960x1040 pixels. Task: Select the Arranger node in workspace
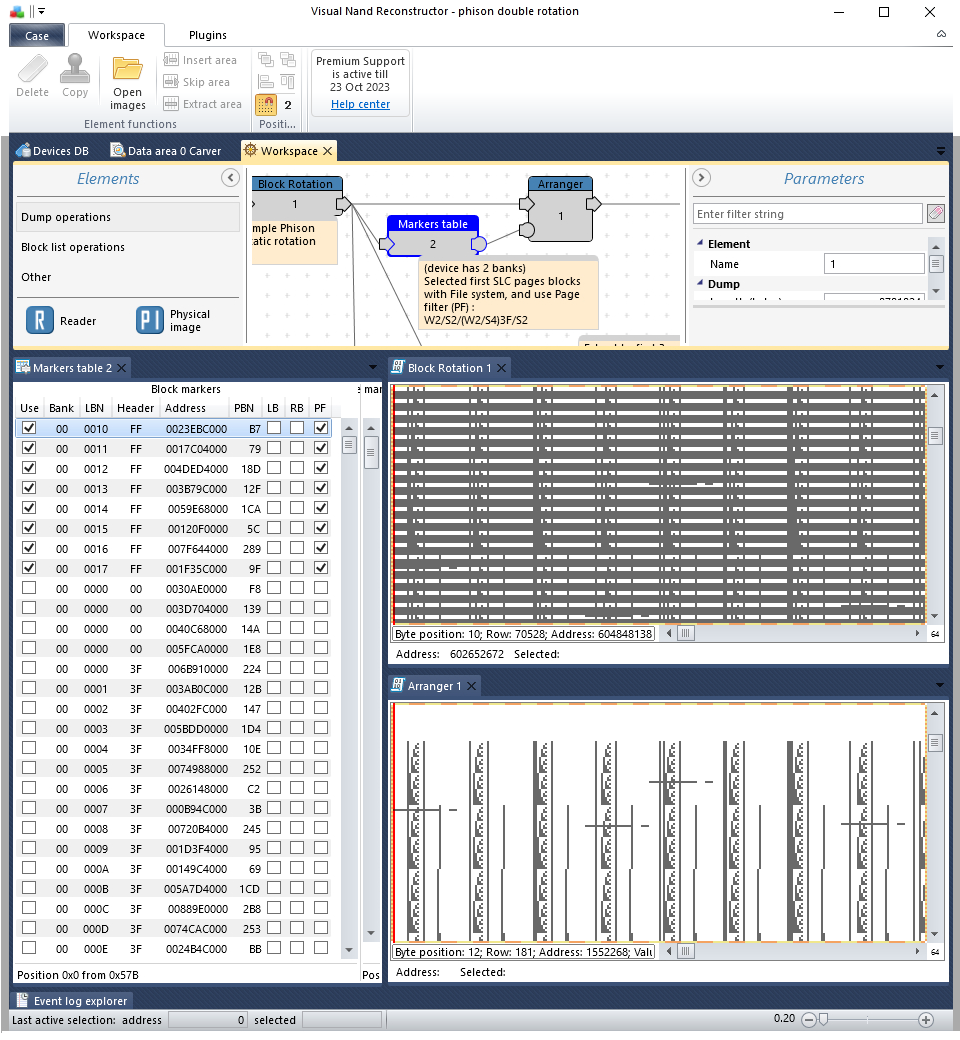tap(561, 209)
